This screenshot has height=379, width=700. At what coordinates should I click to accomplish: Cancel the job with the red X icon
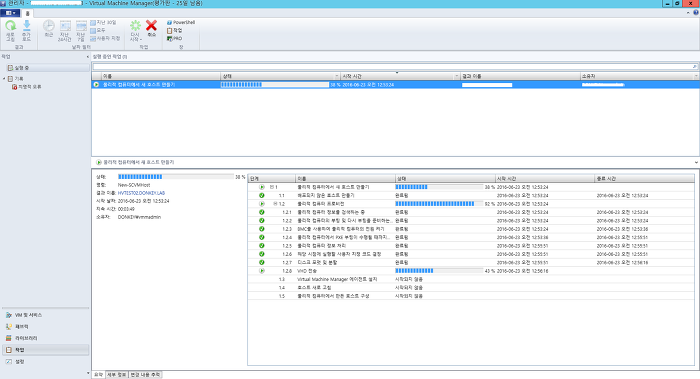tap(151, 25)
